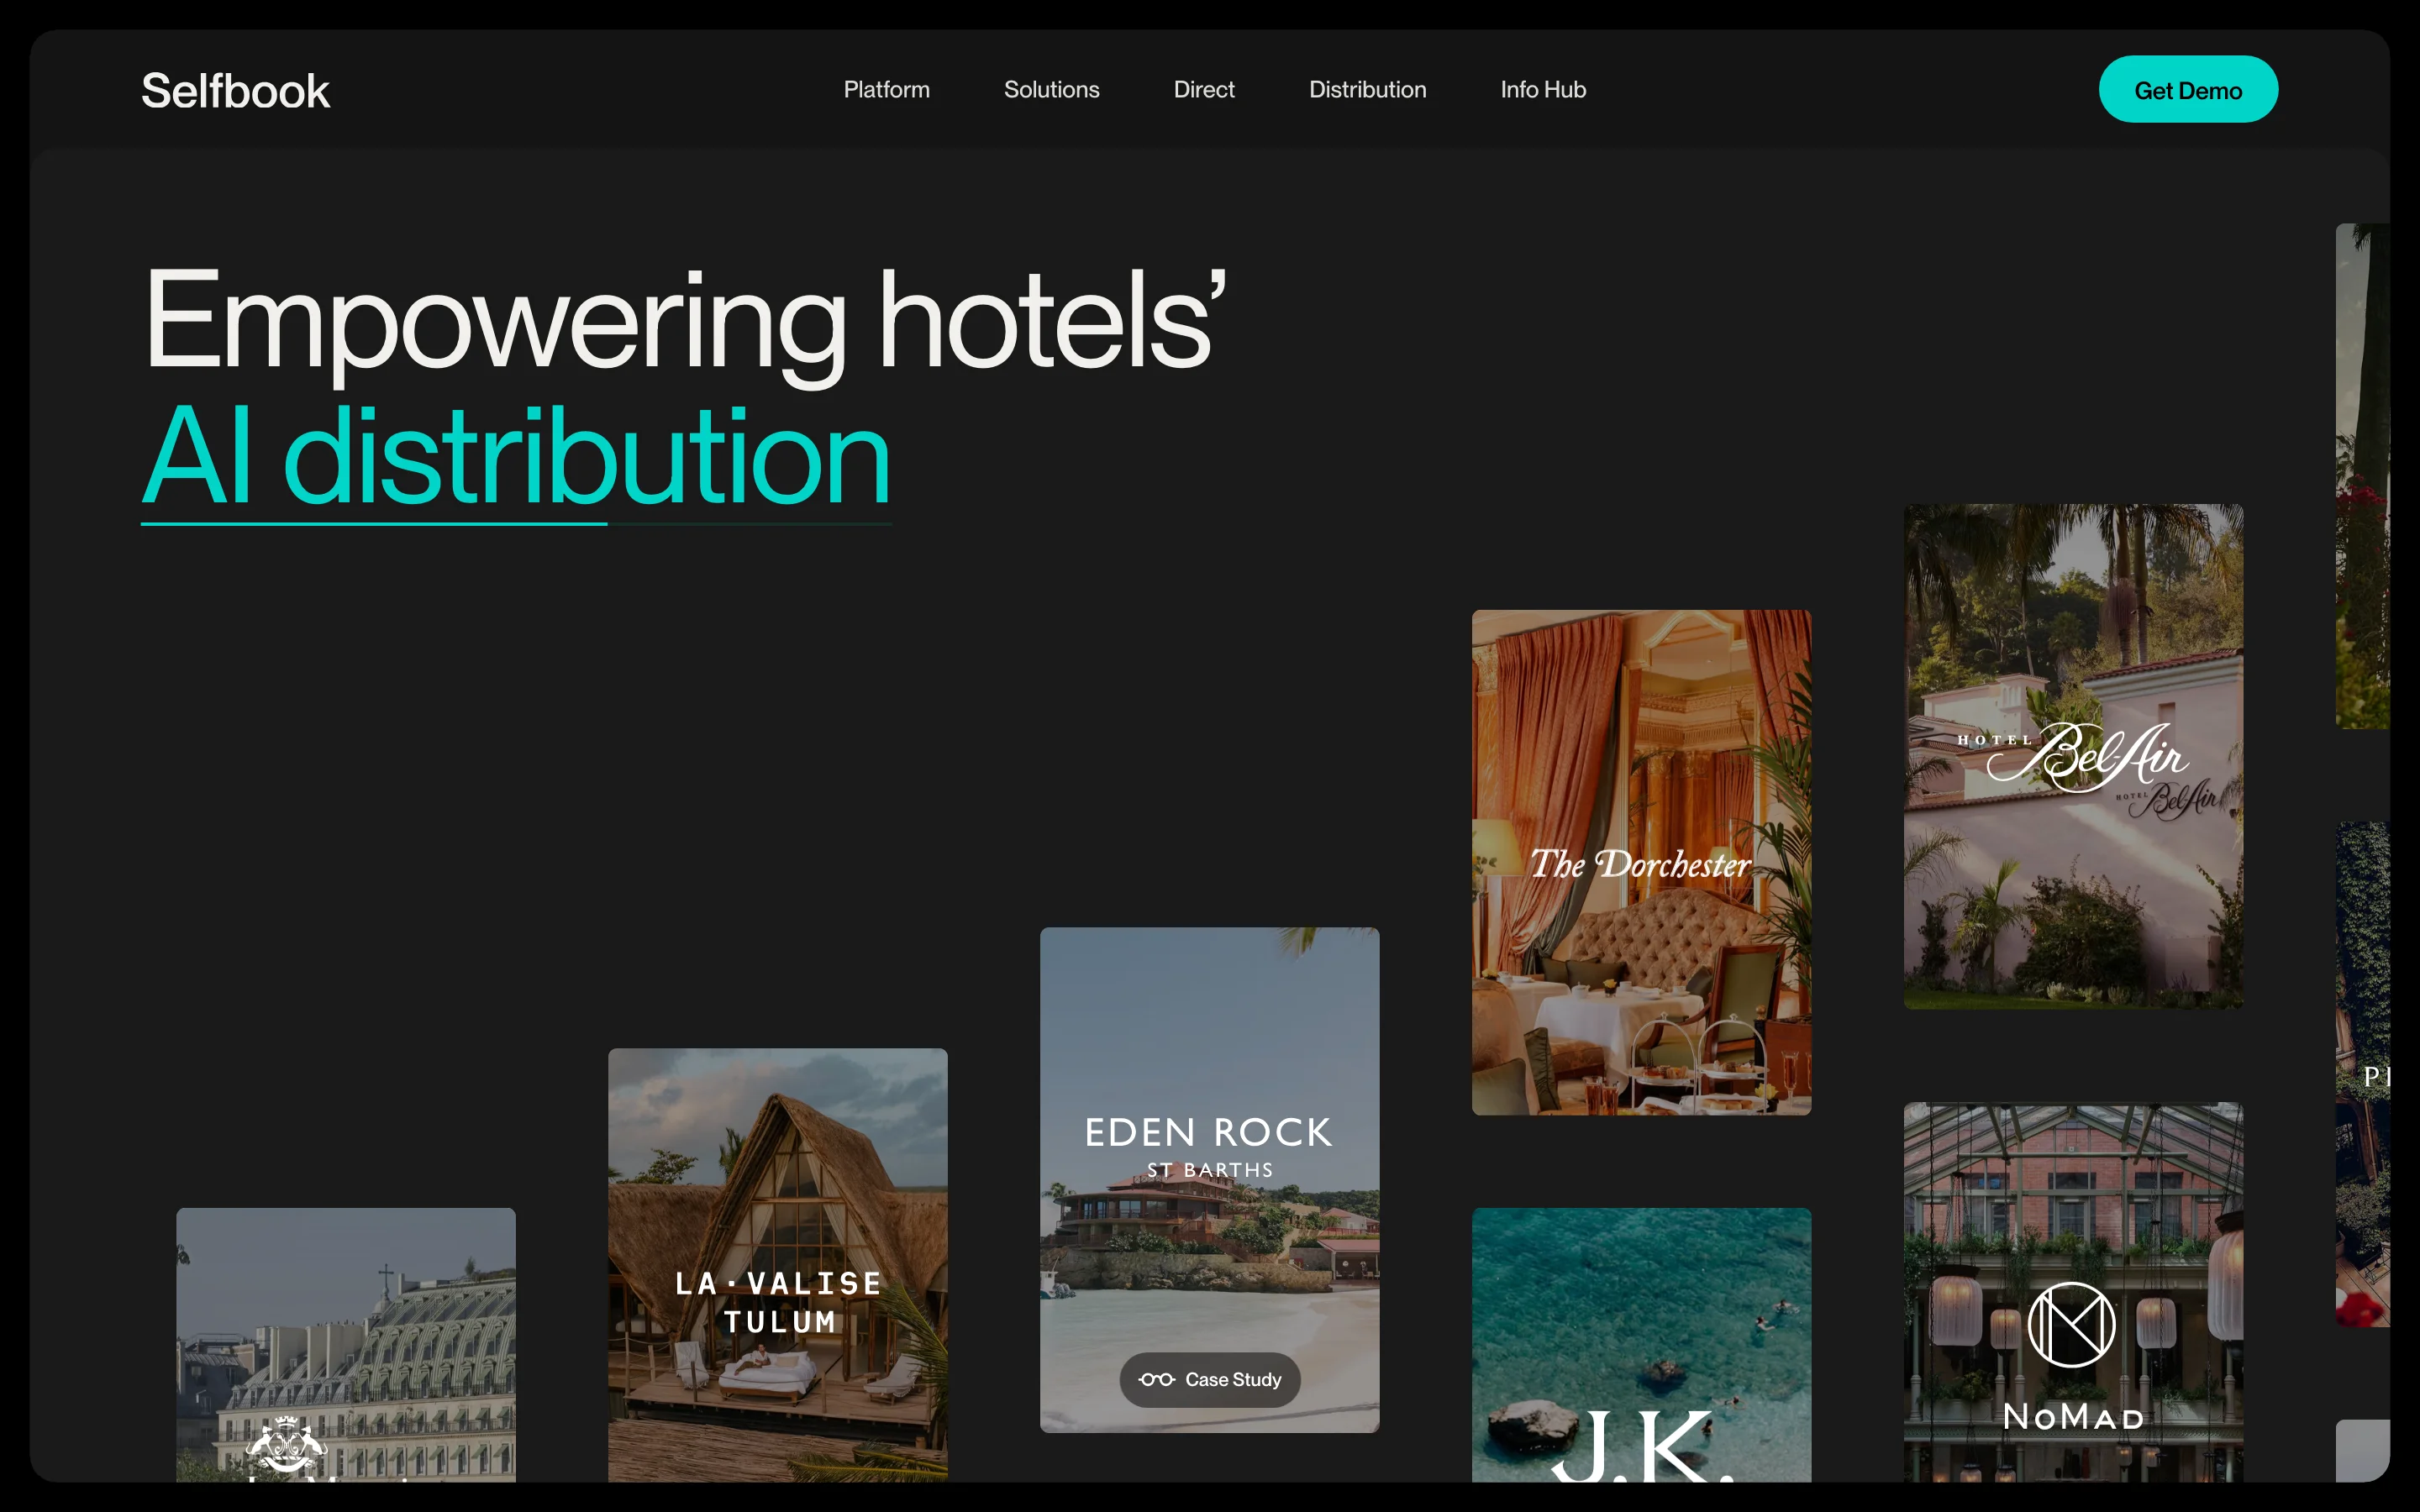This screenshot has width=2420, height=1512.
Task: Open the La Valise Tulum card
Action: pyautogui.click(x=777, y=1264)
